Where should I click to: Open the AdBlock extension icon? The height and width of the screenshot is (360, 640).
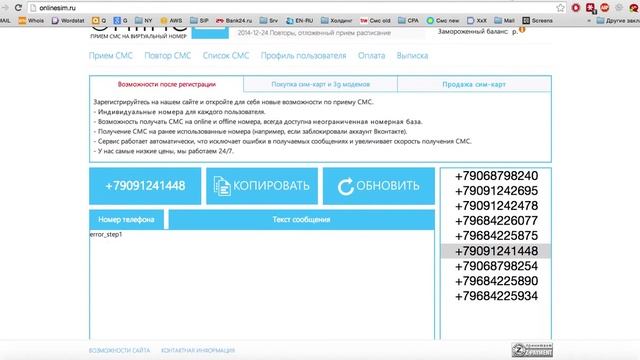[x=605, y=7]
